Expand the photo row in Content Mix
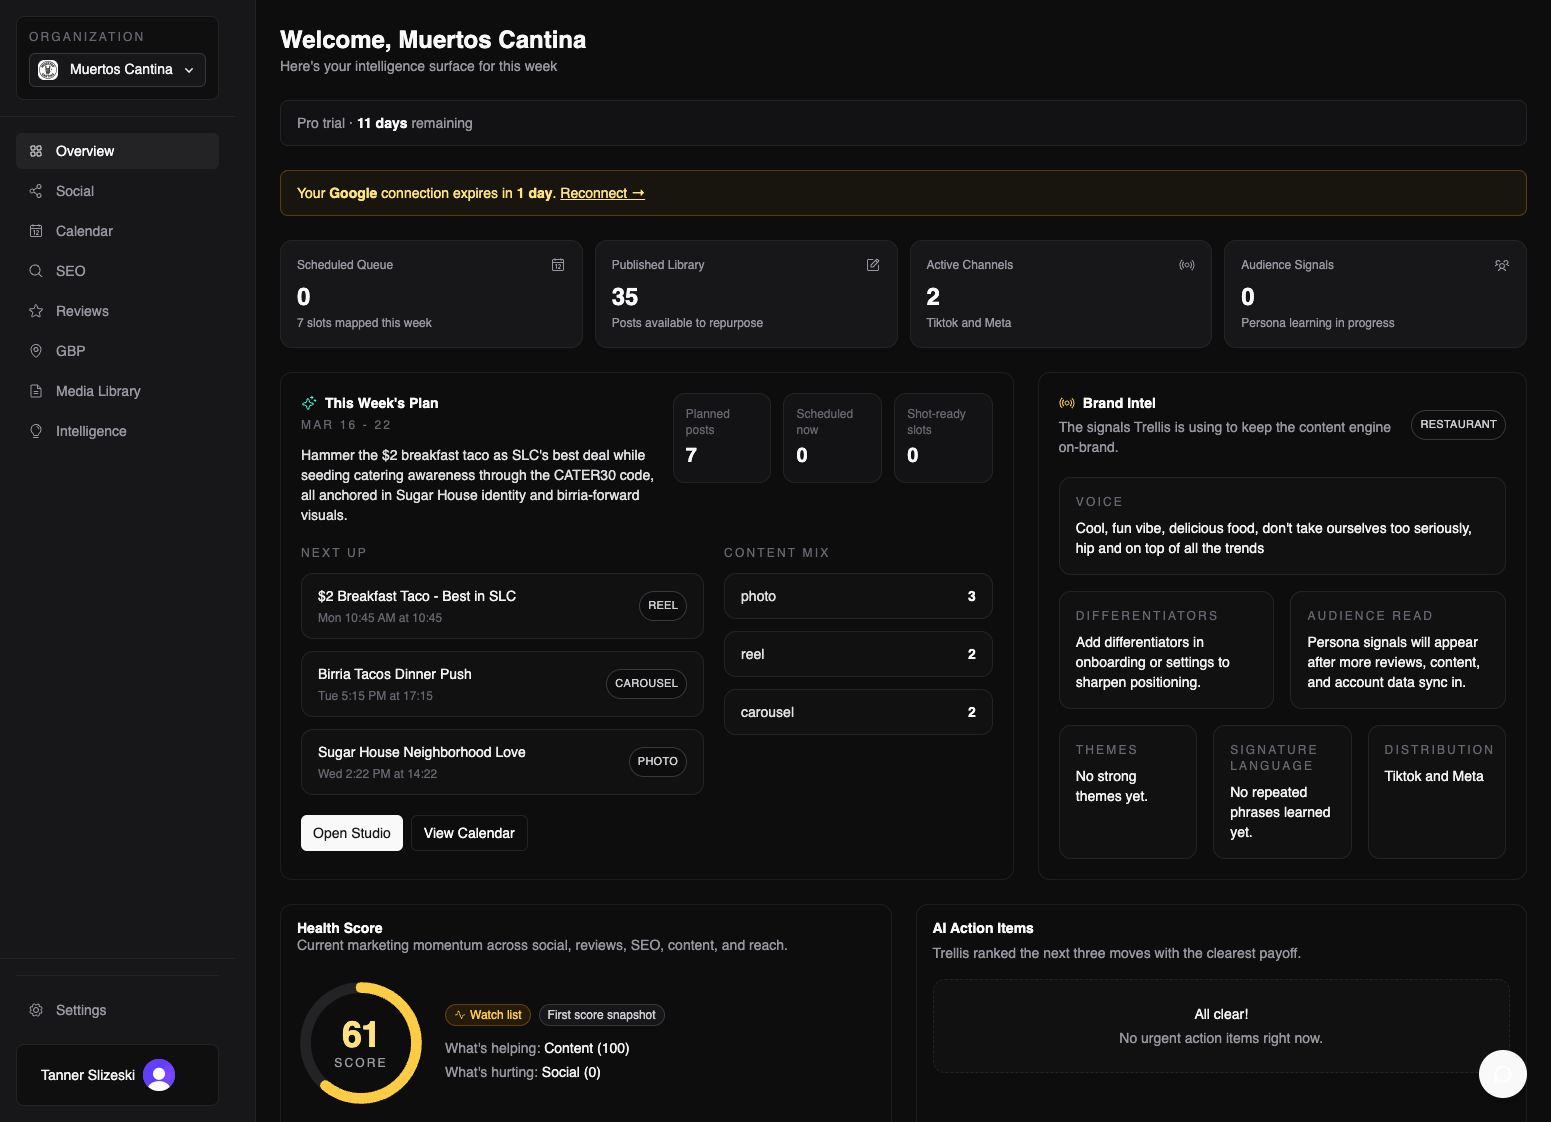1551x1122 pixels. point(857,596)
